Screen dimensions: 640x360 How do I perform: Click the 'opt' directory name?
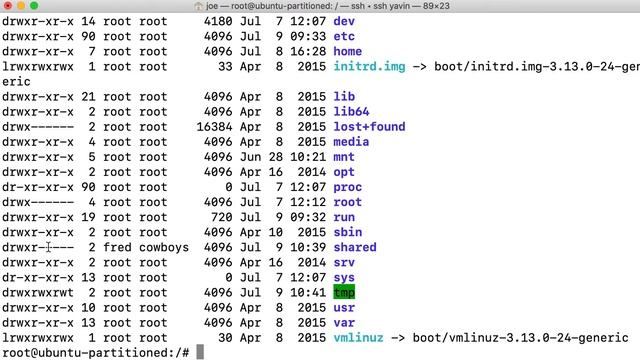(x=344, y=172)
